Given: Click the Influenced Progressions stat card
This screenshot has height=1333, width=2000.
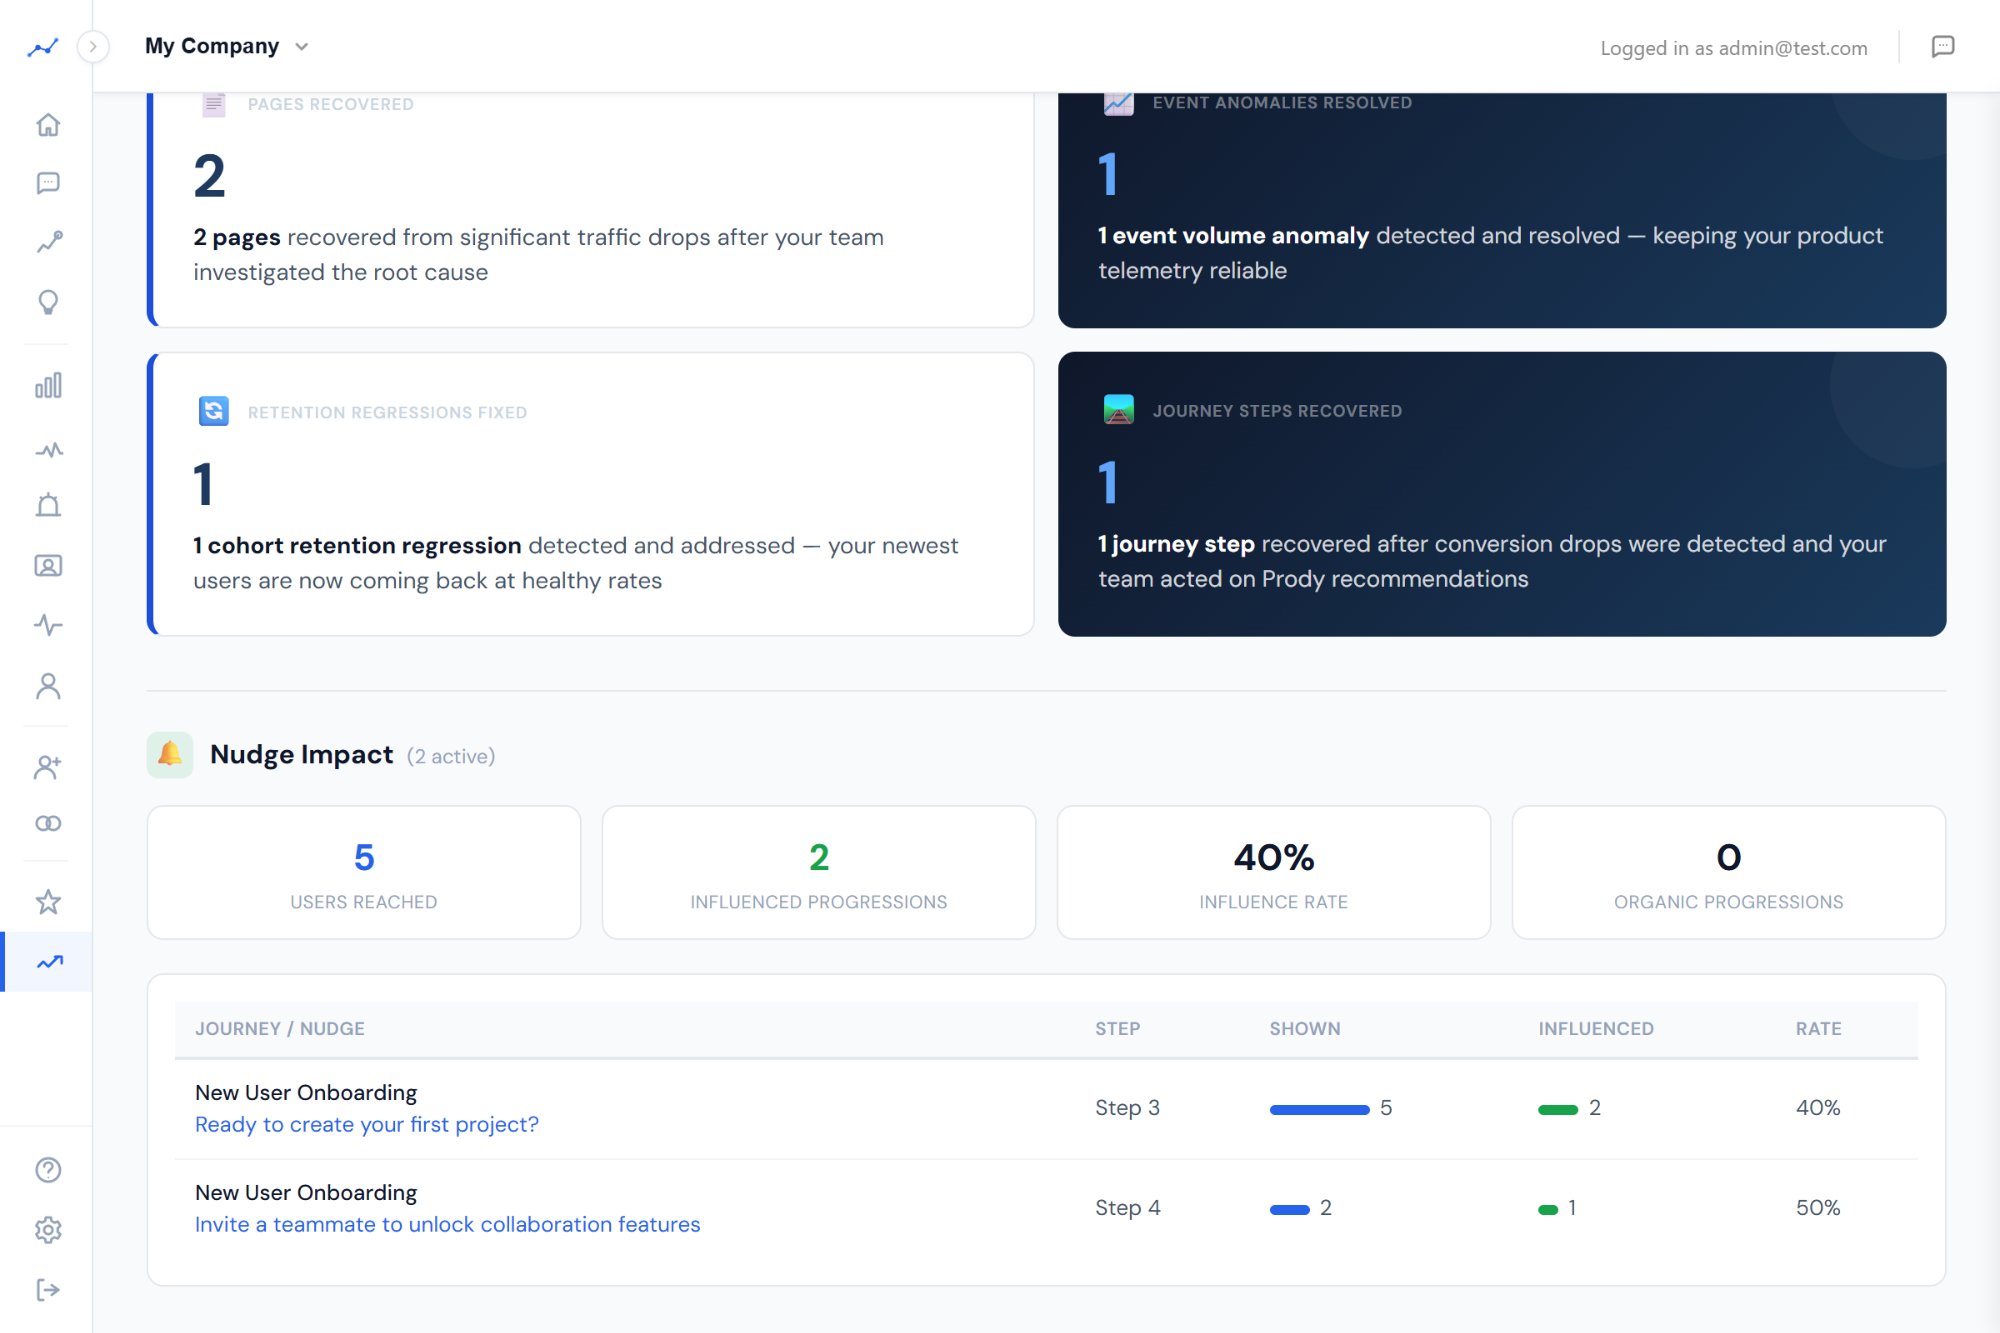Looking at the screenshot, I should [x=819, y=873].
